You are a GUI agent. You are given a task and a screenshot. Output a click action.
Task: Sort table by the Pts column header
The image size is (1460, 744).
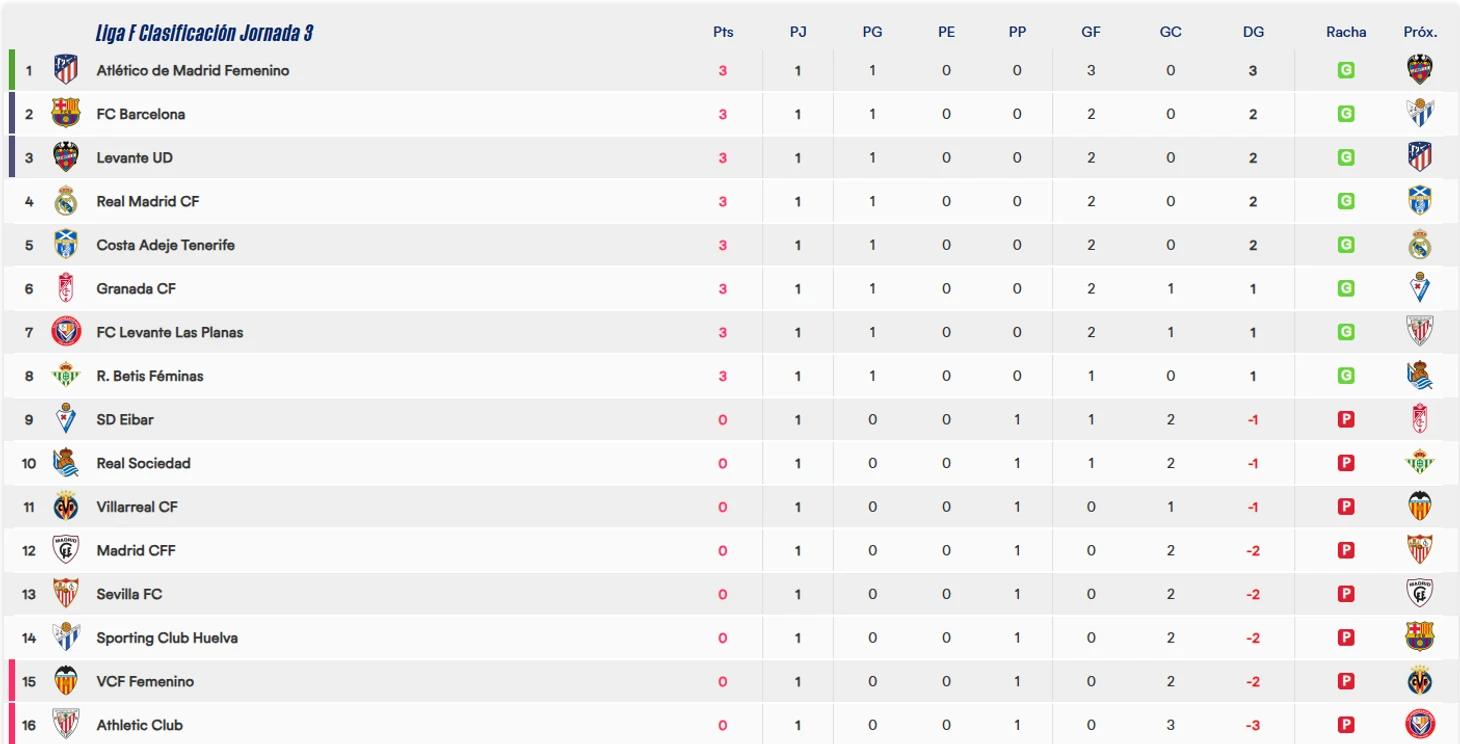723,32
